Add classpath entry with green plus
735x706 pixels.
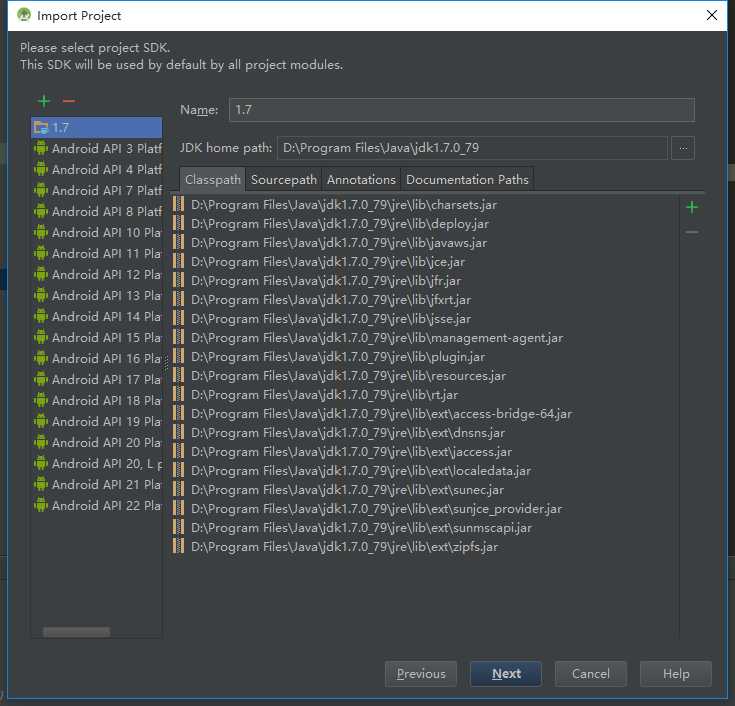(692, 207)
